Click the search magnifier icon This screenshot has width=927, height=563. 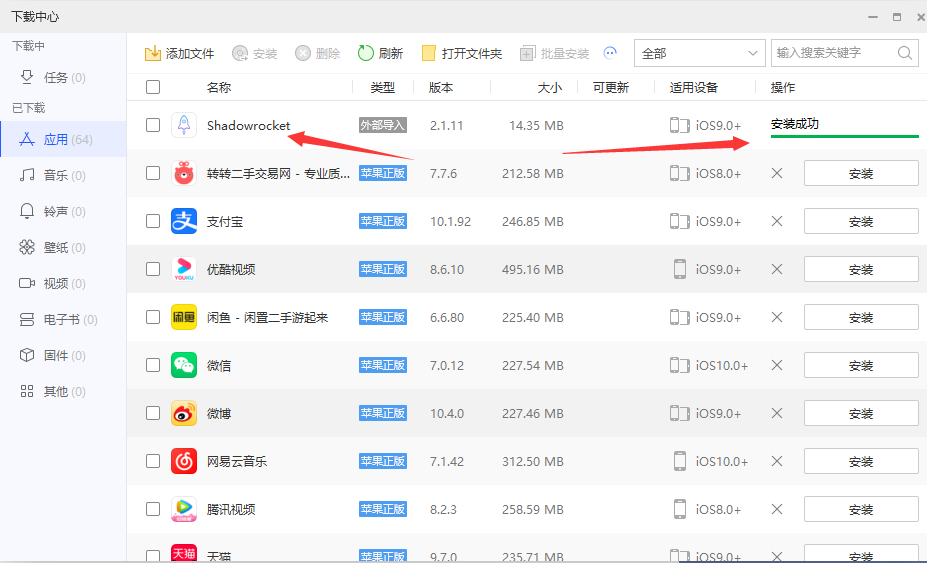pyautogui.click(x=904, y=53)
